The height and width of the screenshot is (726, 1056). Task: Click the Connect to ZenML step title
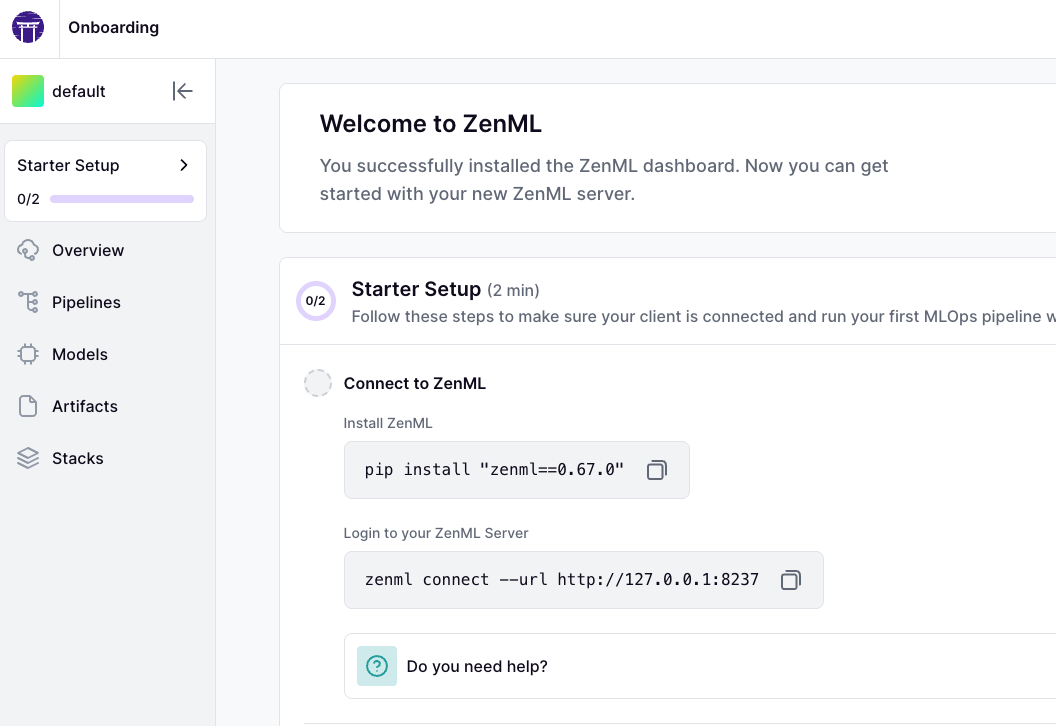pyautogui.click(x=415, y=383)
